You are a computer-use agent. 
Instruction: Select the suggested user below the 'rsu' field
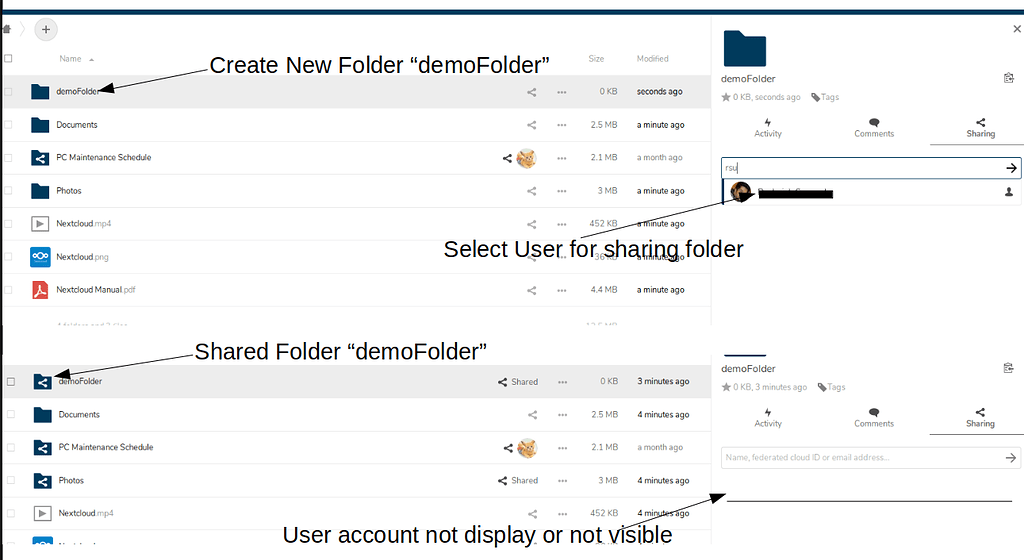(871, 192)
